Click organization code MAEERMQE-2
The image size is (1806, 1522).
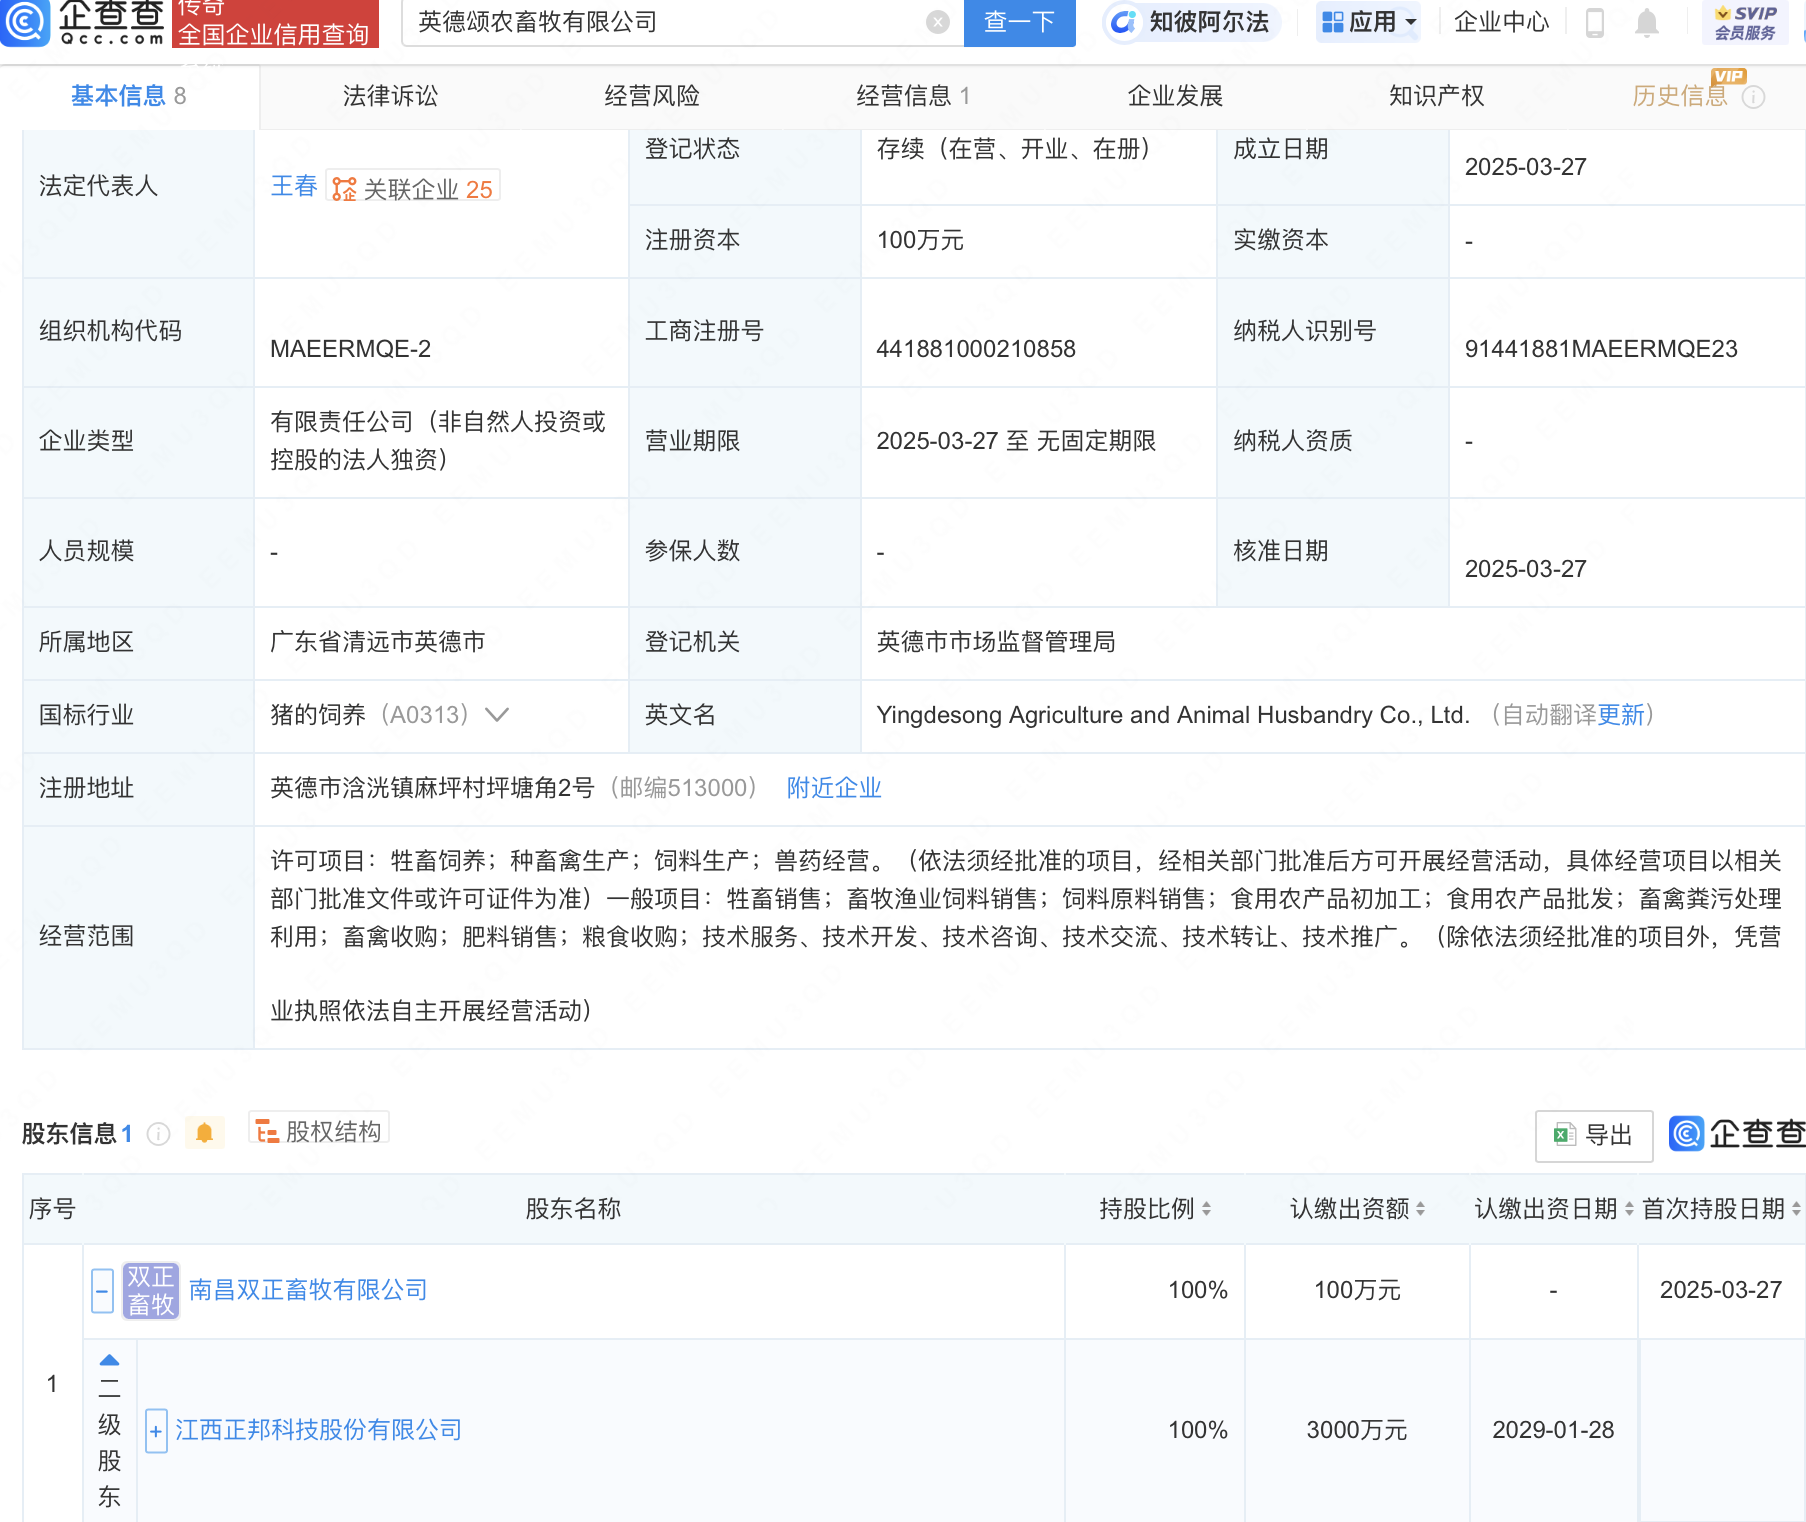351,349
